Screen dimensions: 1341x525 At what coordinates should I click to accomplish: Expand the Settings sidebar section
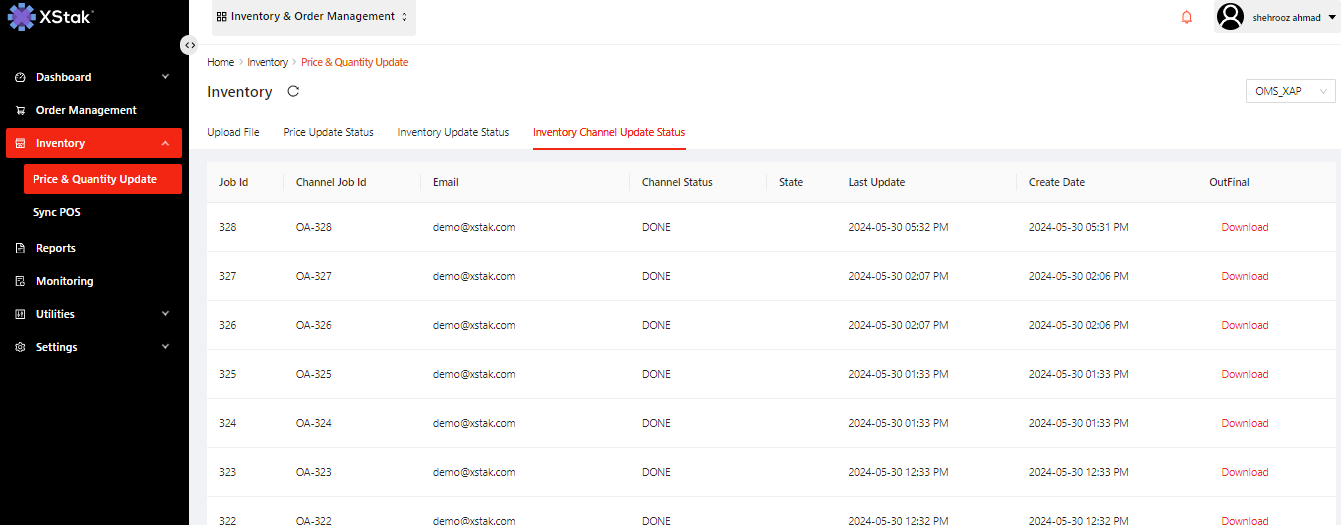coord(166,347)
